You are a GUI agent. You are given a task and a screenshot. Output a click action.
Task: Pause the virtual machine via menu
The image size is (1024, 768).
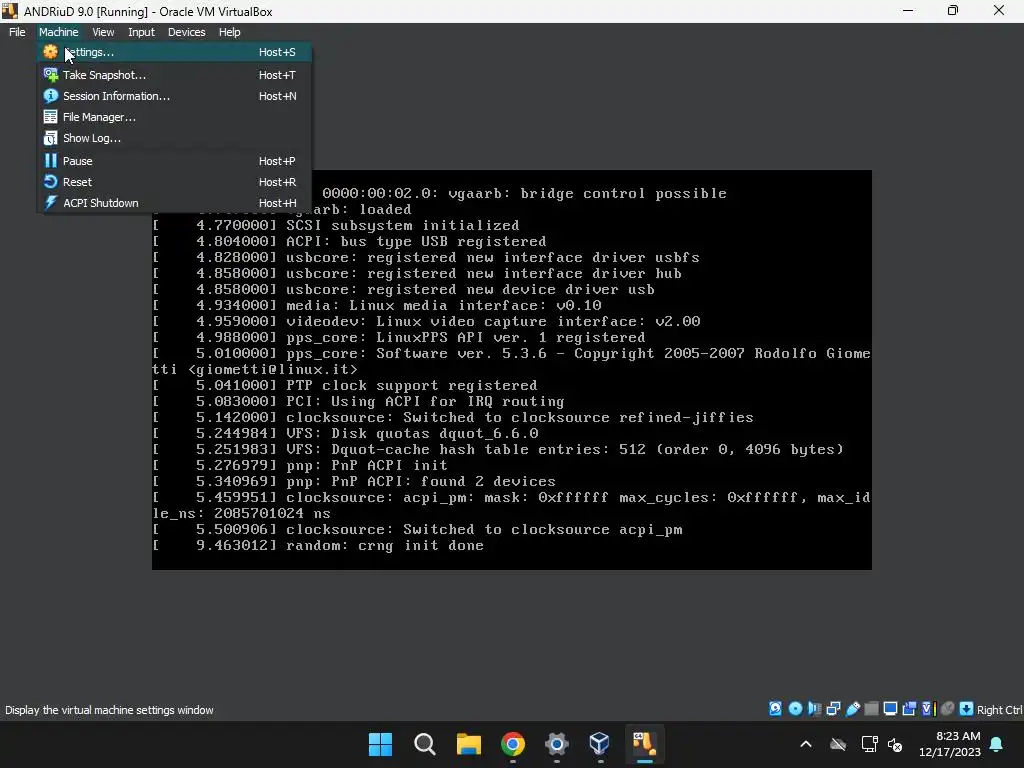click(174, 161)
